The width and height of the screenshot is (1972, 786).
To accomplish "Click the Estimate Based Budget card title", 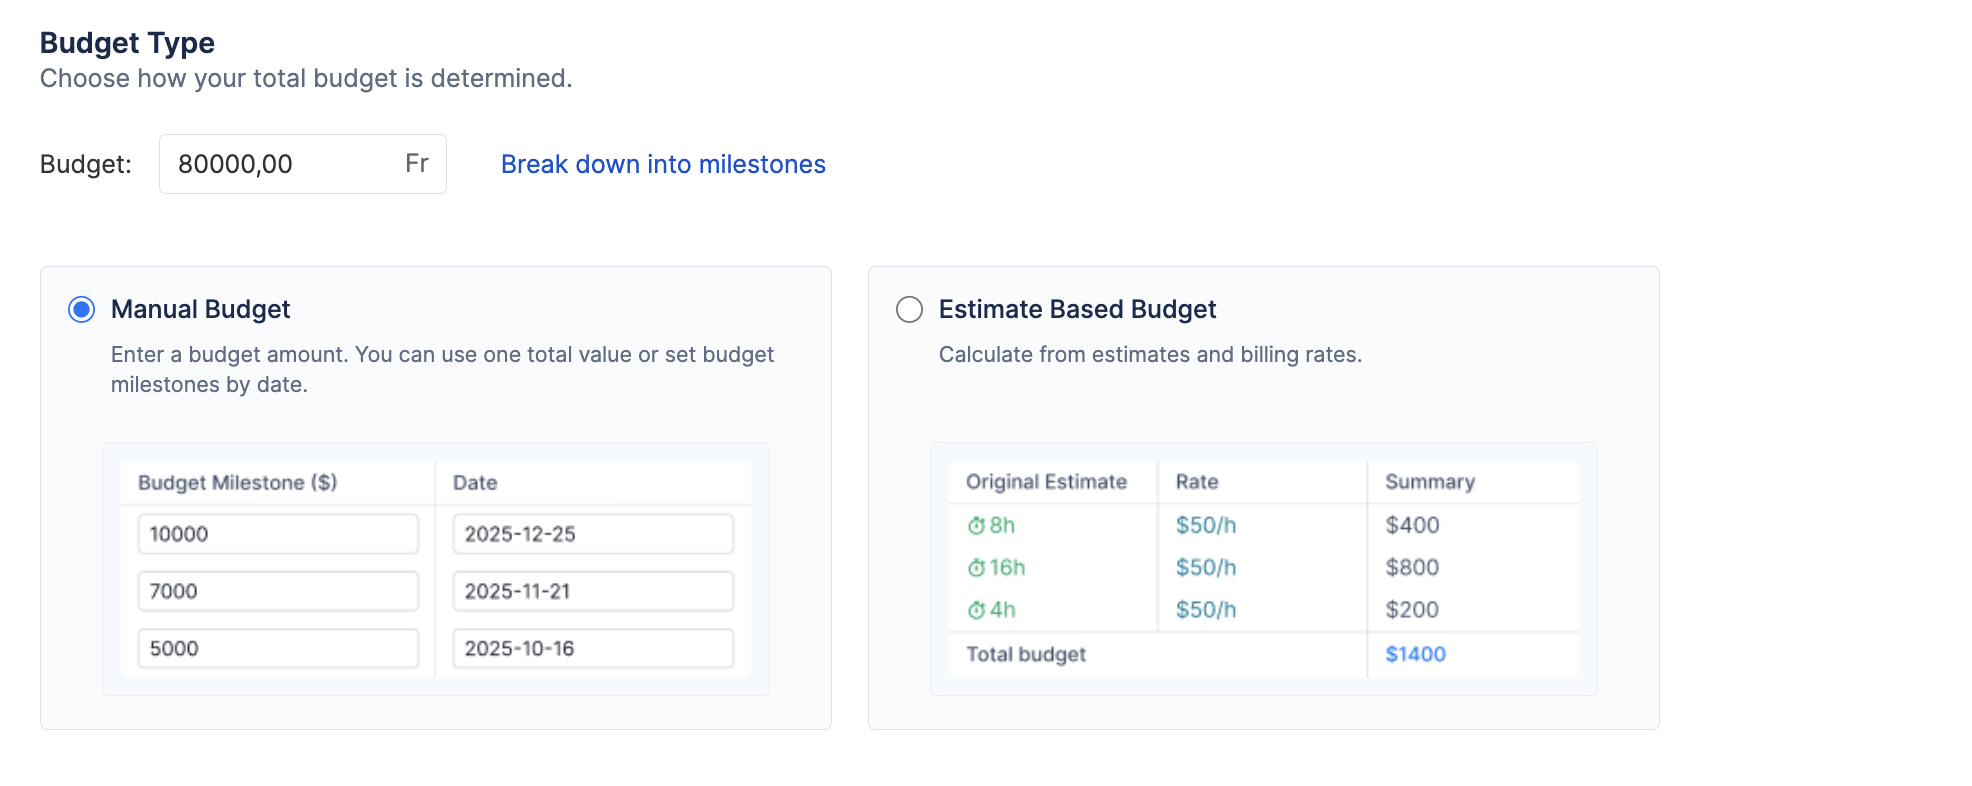I will [1077, 310].
